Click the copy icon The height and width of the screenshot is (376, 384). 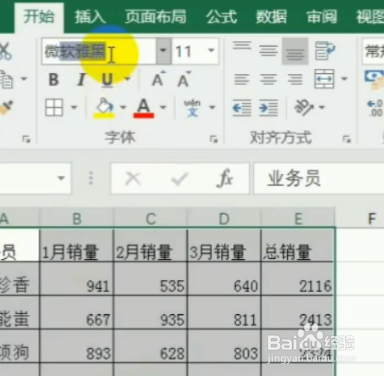click(x=7, y=79)
